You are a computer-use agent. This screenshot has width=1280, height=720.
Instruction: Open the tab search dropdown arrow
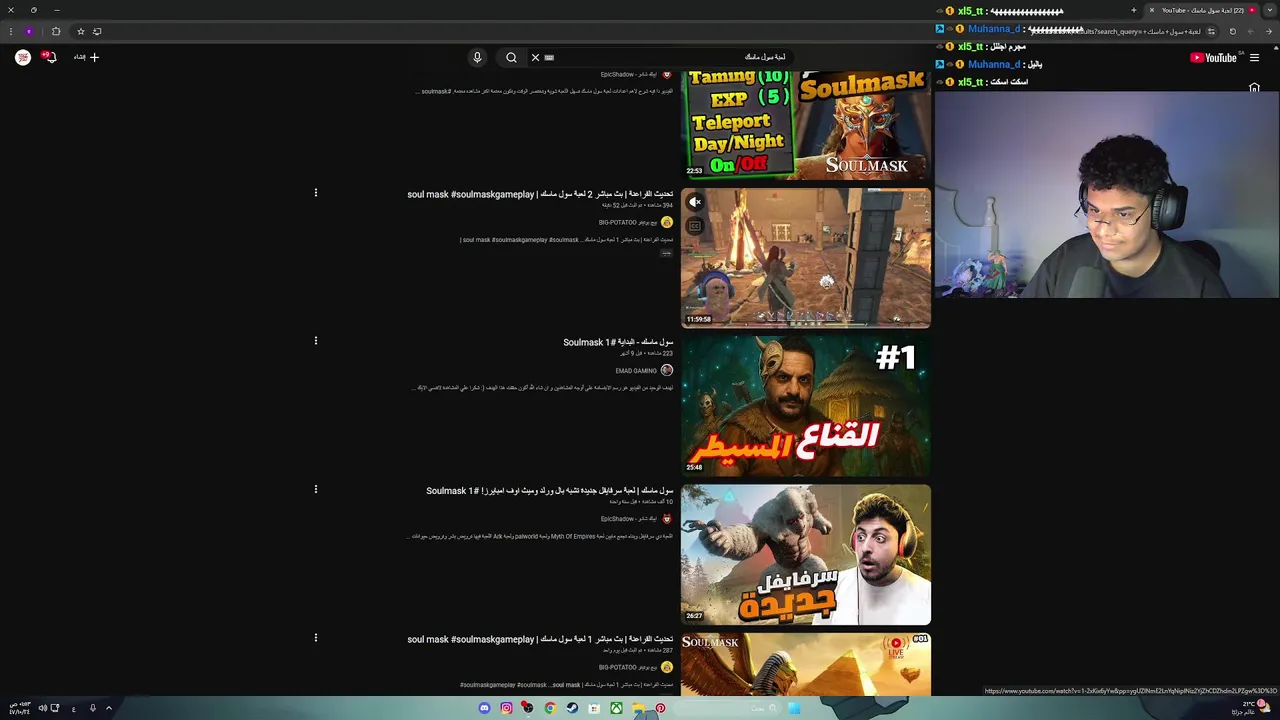(1270, 10)
